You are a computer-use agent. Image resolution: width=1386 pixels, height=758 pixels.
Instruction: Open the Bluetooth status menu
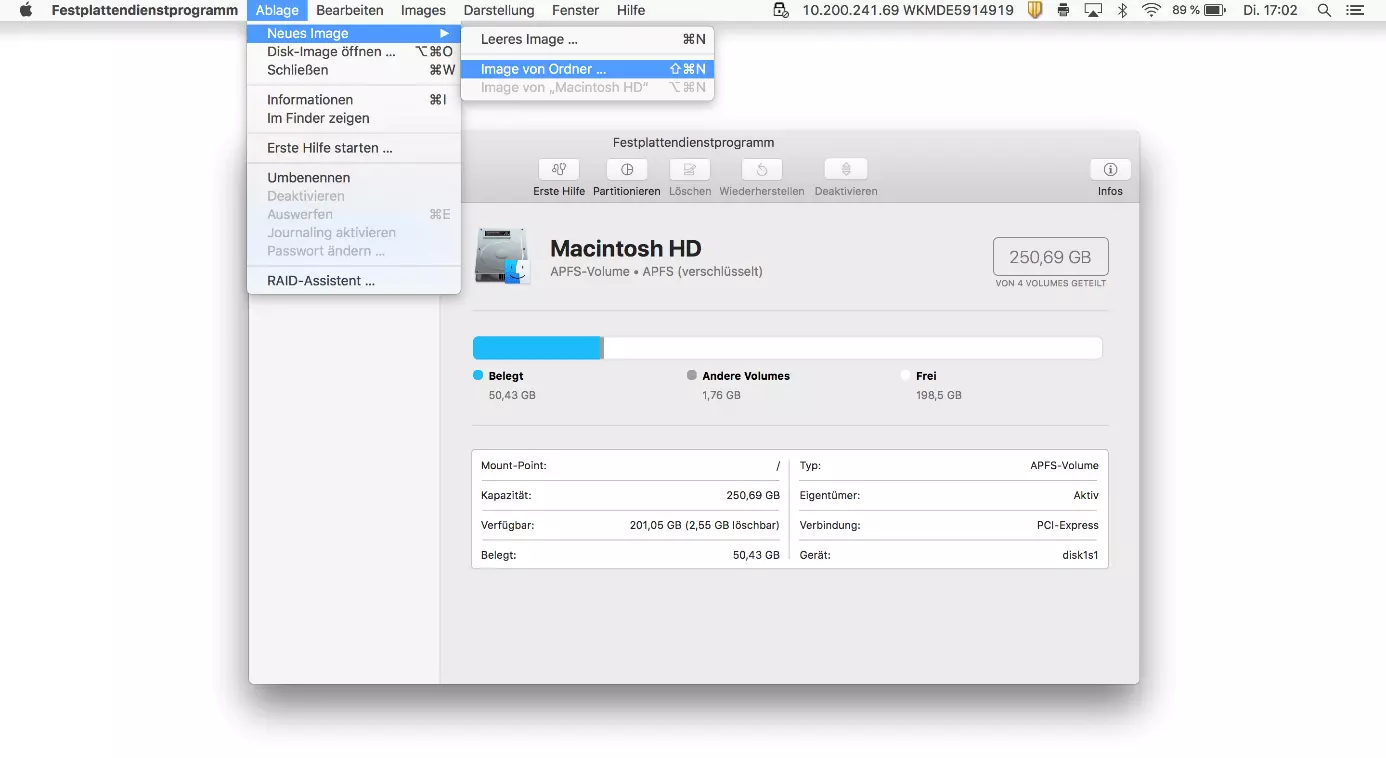(x=1122, y=10)
